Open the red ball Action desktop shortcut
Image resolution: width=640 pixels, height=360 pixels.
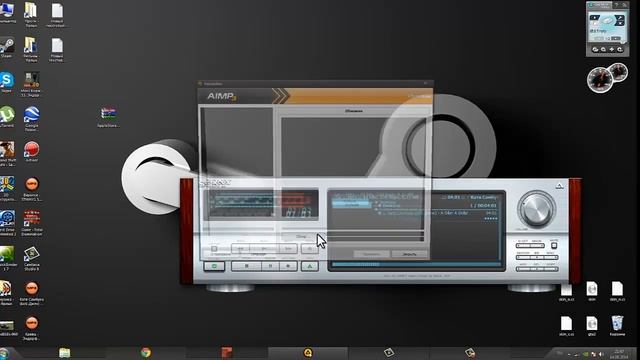coord(31,151)
